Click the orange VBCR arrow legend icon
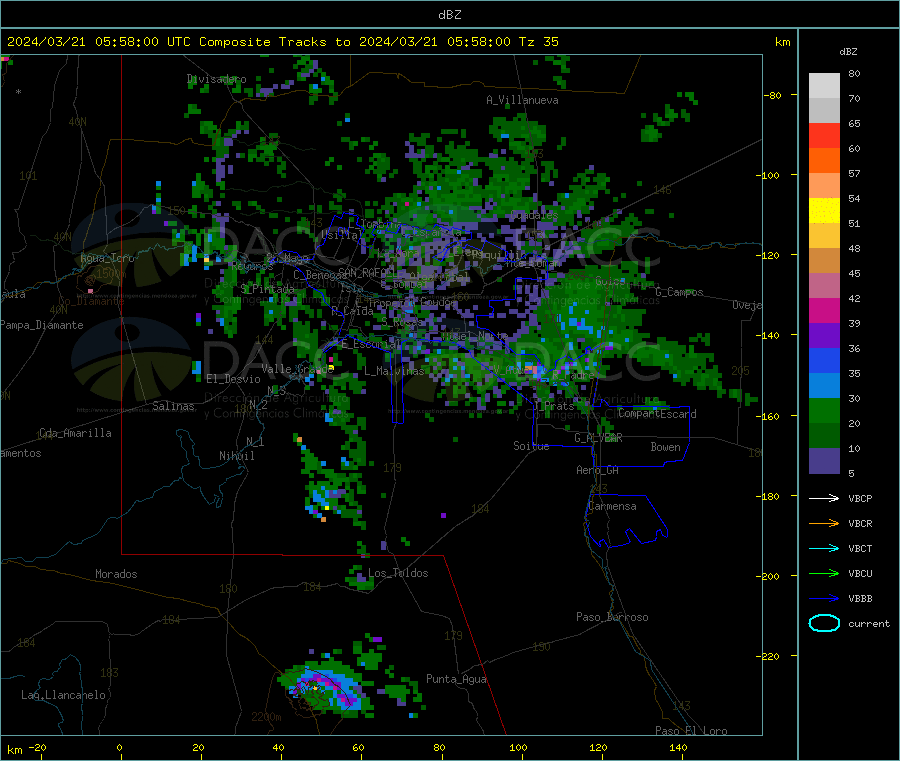This screenshot has width=900, height=761. 824,523
